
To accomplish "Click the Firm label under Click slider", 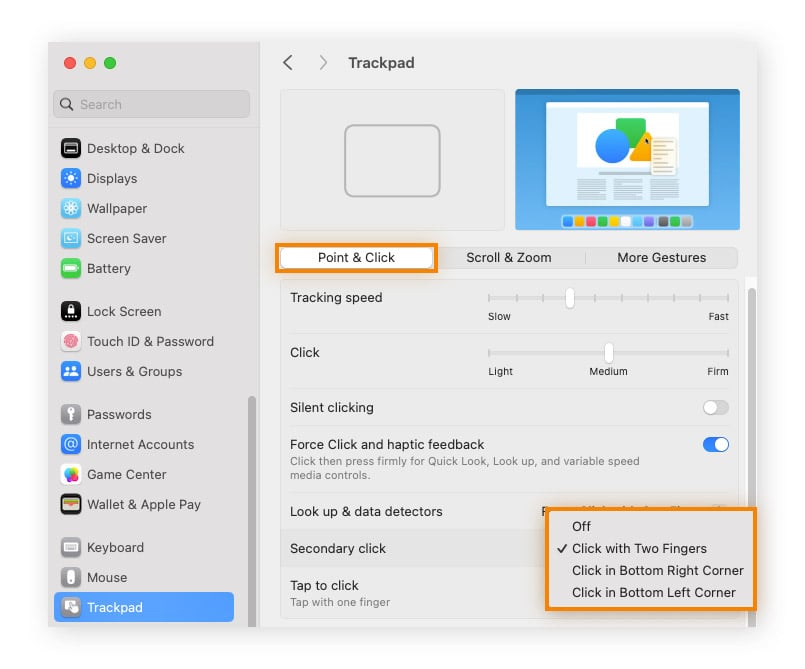I will [718, 371].
